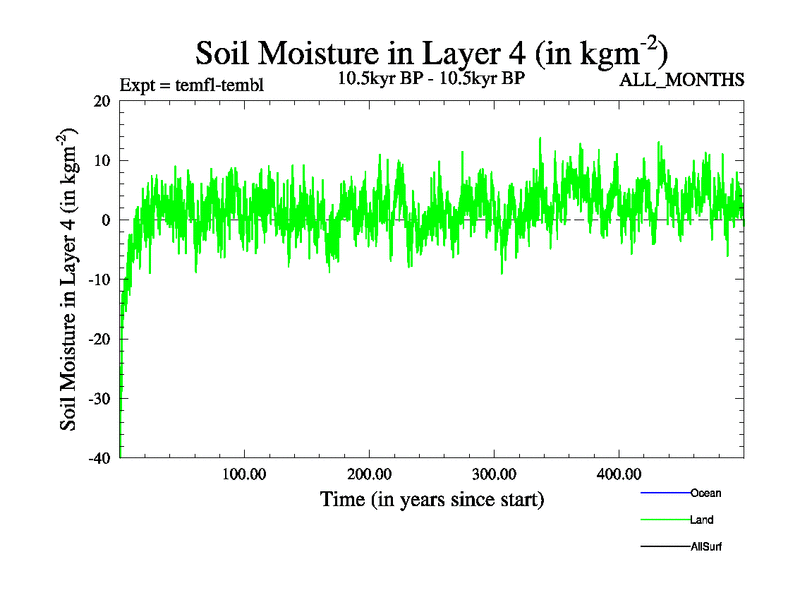The width and height of the screenshot is (800, 600).
Task: Click the 0 y-axis tick label
Action: [106, 220]
